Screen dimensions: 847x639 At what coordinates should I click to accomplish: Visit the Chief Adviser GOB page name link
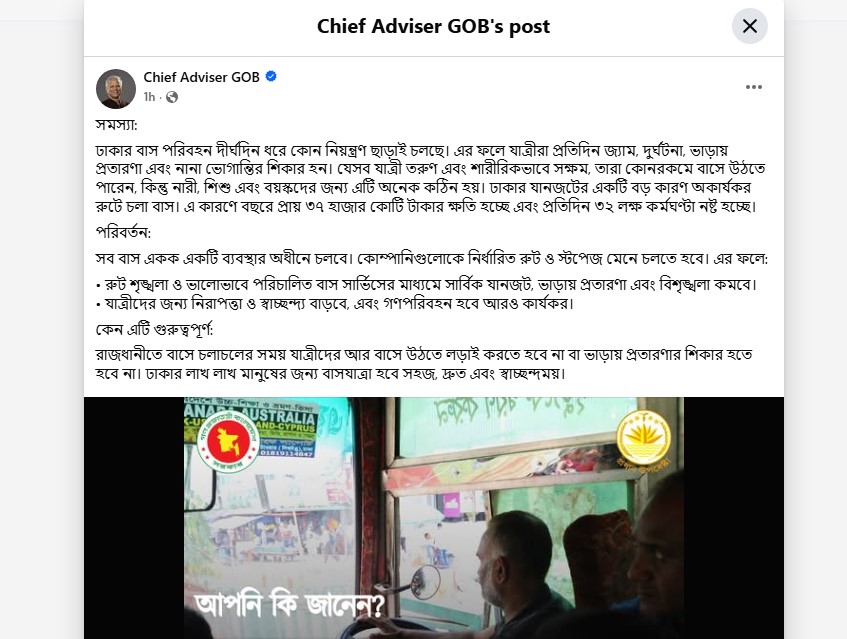(201, 77)
